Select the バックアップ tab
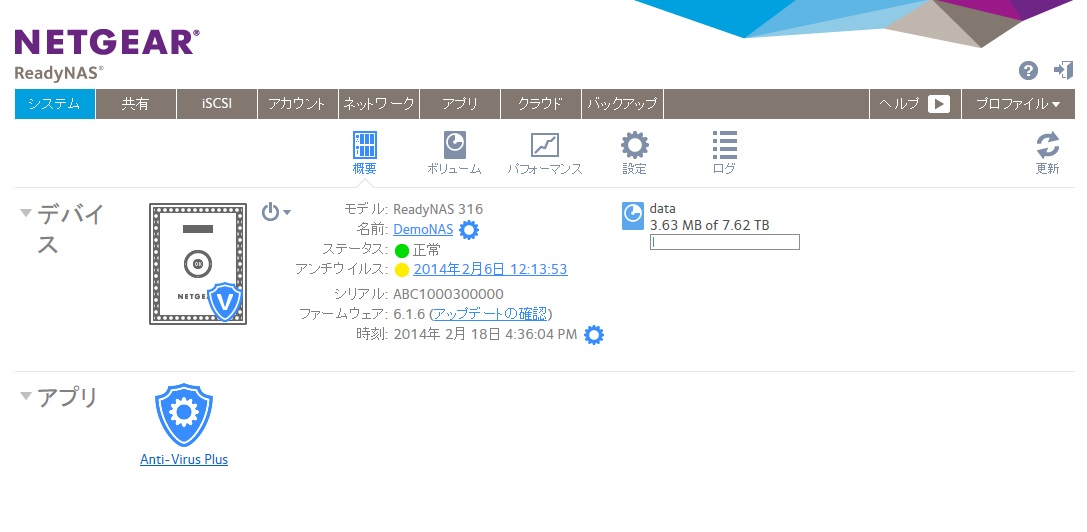 pos(623,104)
